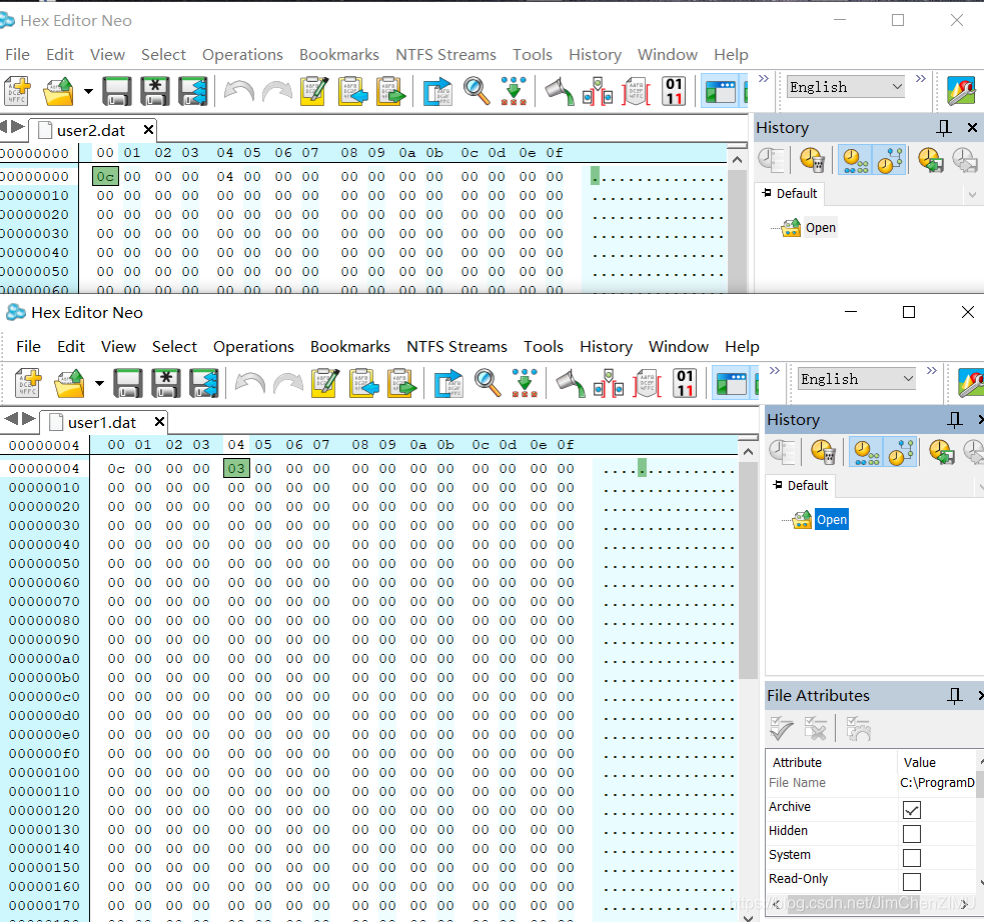Screen dimensions: 985x922
Task: Check Hidden attribute checkbox
Action: coord(912,833)
